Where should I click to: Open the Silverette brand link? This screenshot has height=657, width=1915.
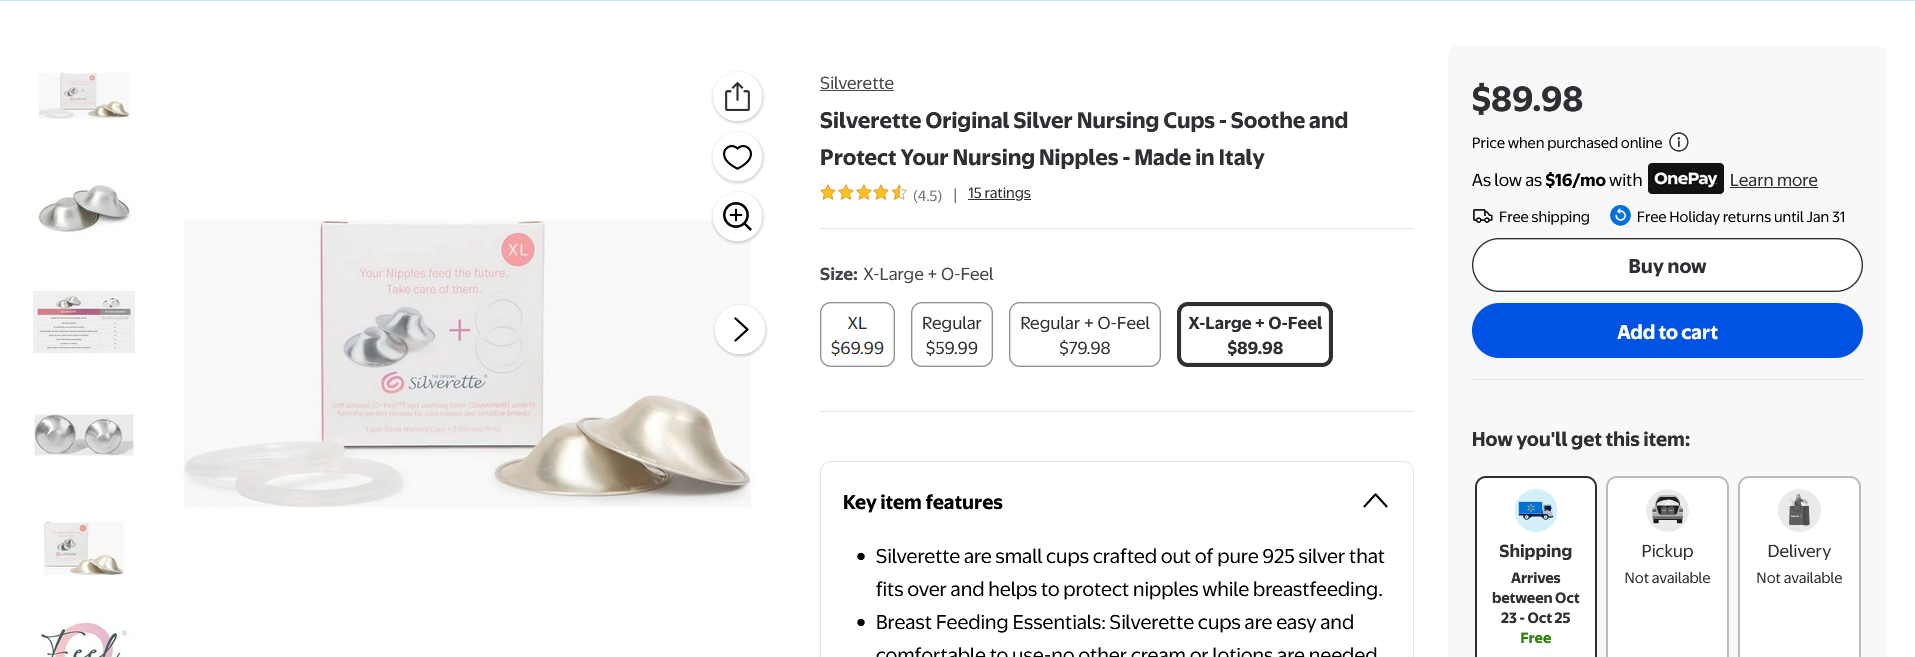856,83
